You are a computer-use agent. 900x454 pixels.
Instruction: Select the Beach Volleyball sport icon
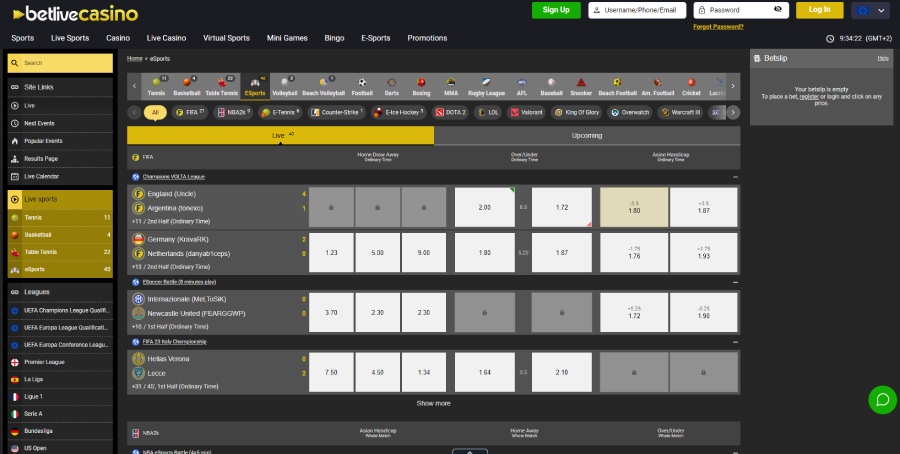pyautogui.click(x=324, y=86)
